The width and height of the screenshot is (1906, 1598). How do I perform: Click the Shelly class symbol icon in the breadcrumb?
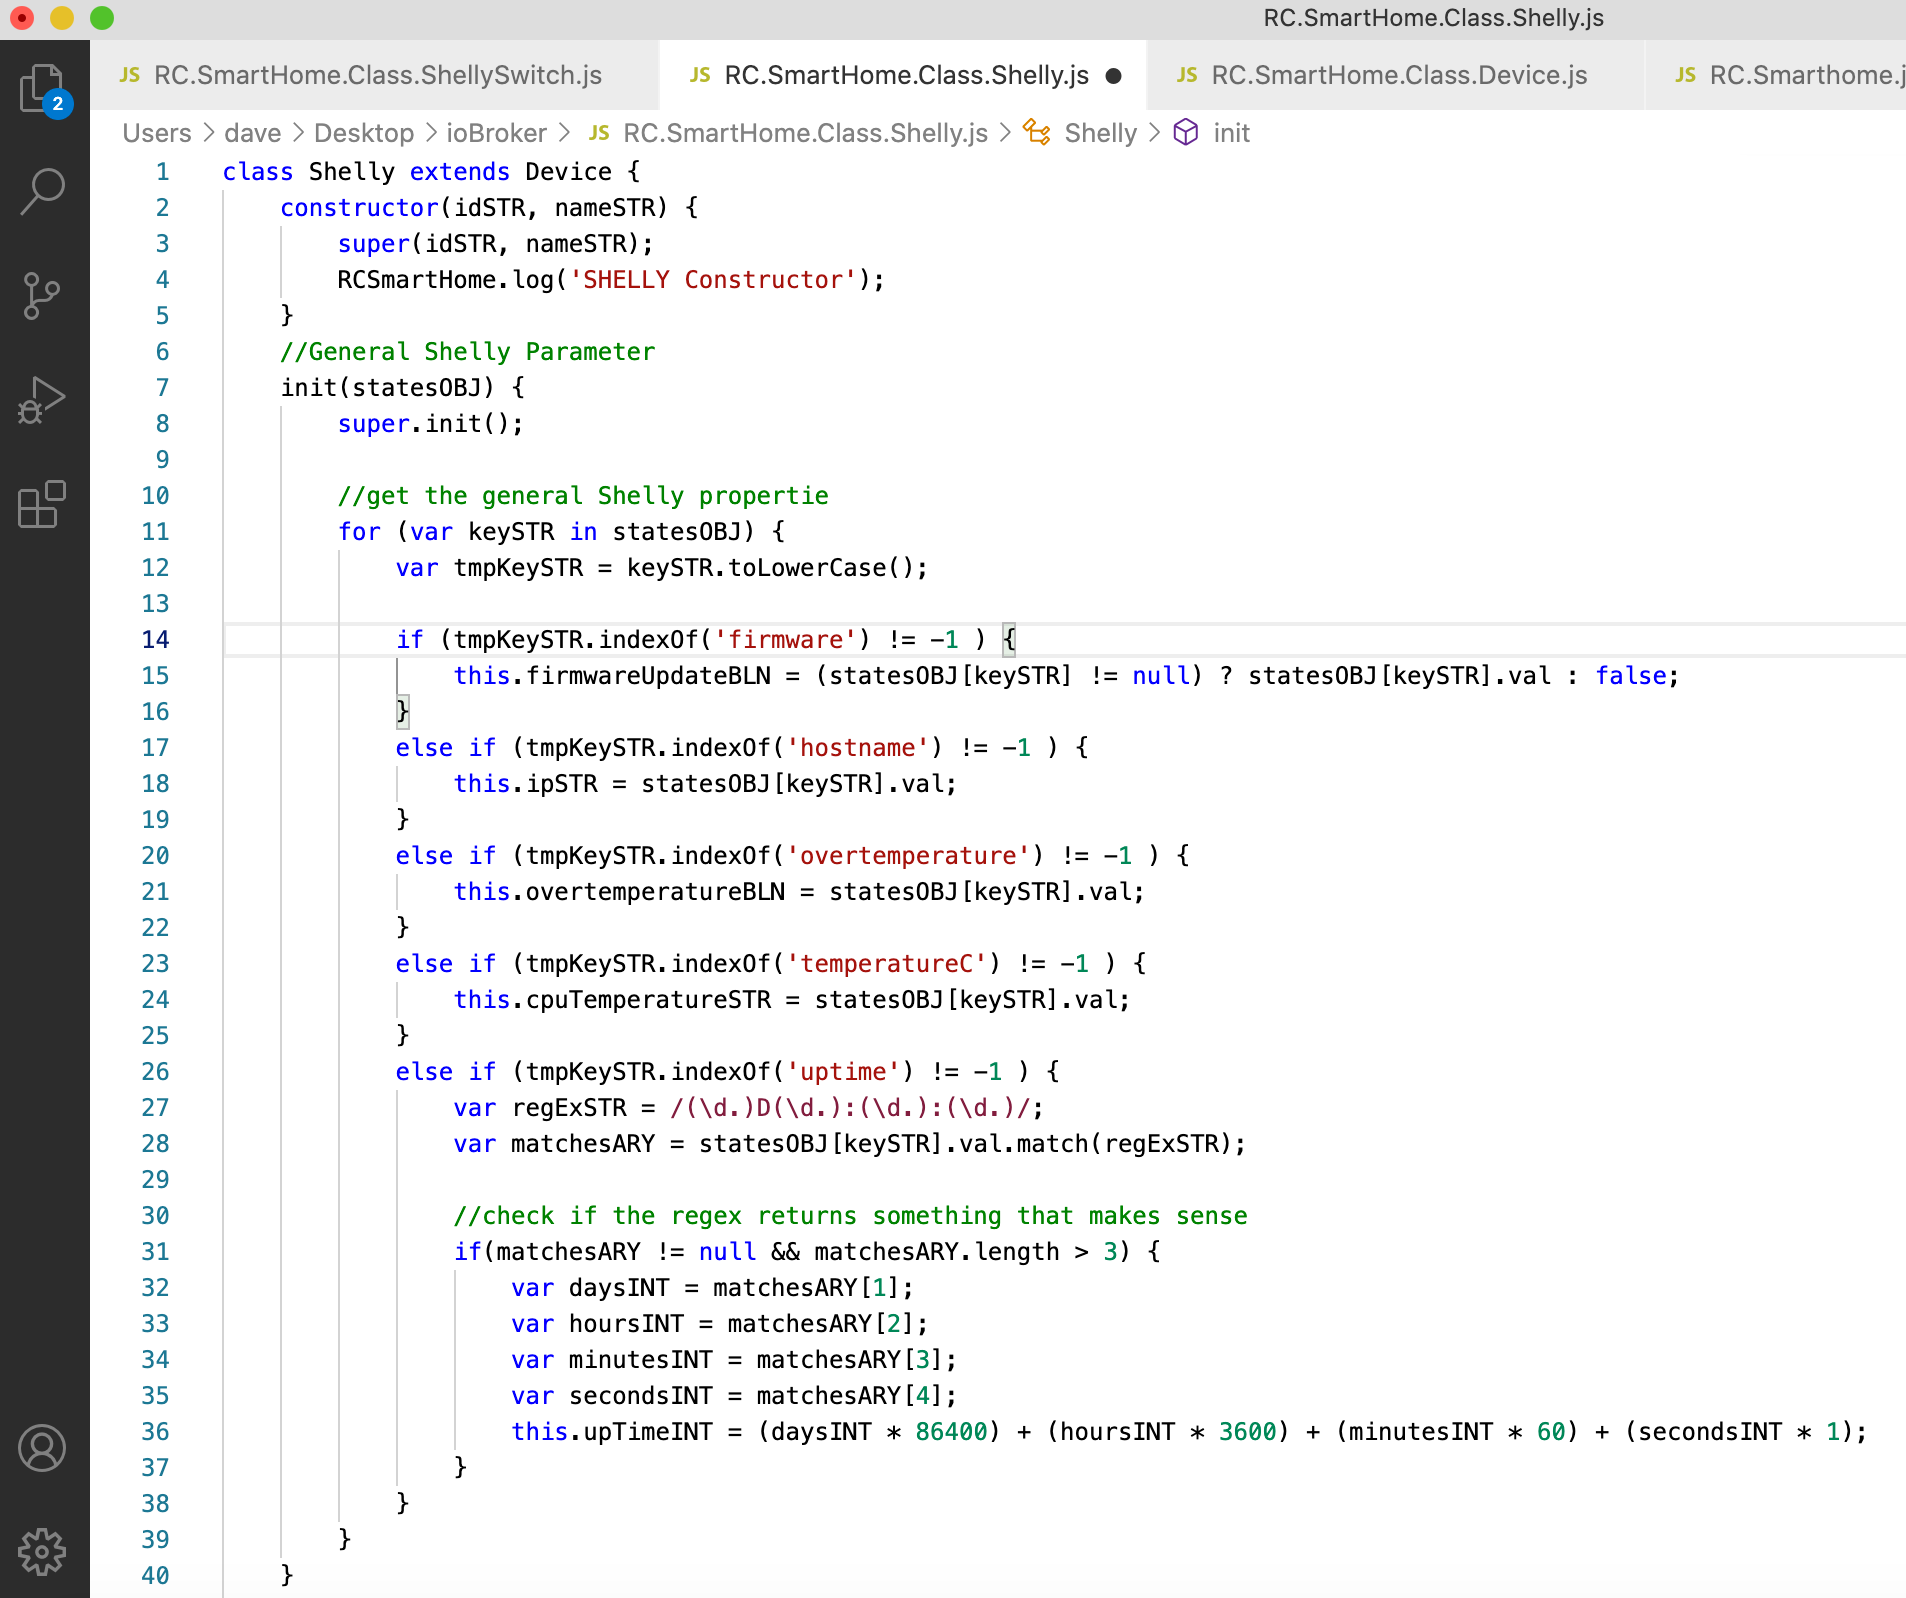coord(1036,133)
